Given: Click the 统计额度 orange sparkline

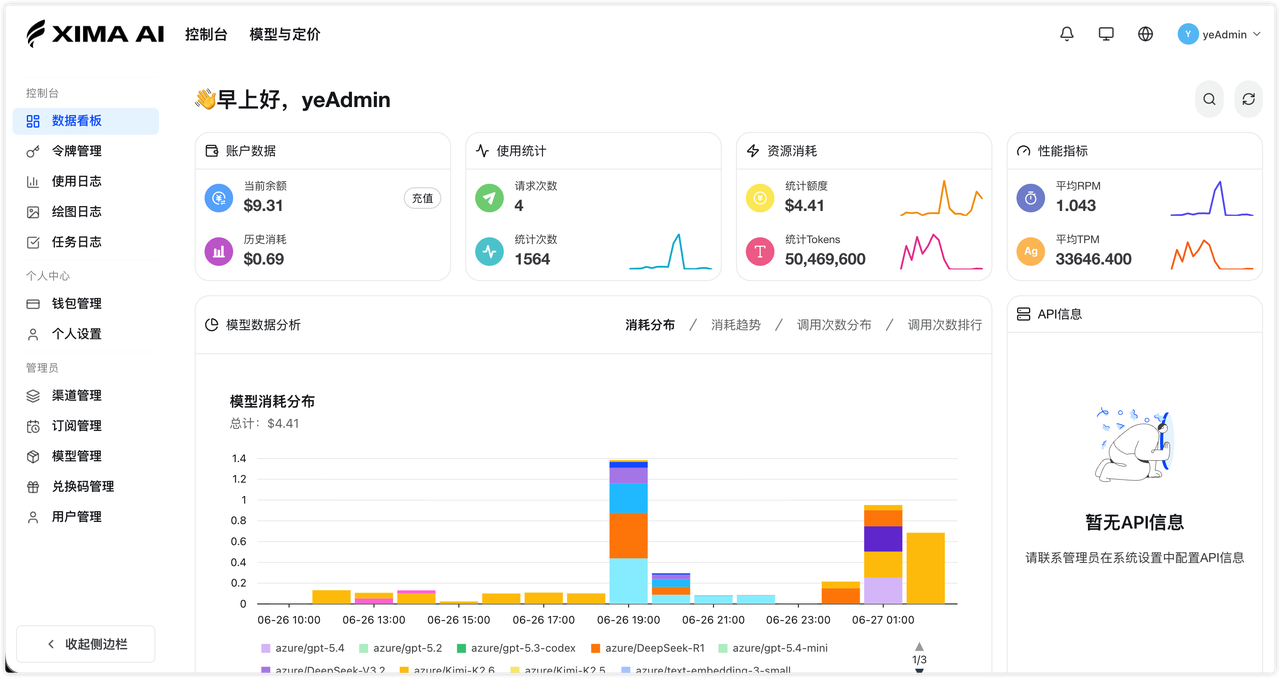Looking at the screenshot, I should tap(941, 198).
